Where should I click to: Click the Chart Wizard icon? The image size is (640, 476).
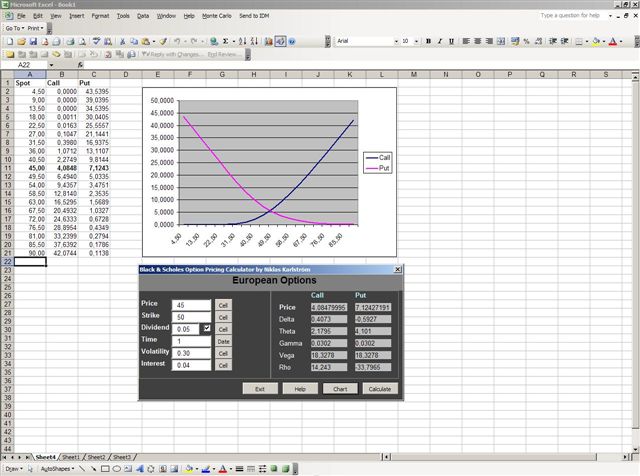pos(267,41)
